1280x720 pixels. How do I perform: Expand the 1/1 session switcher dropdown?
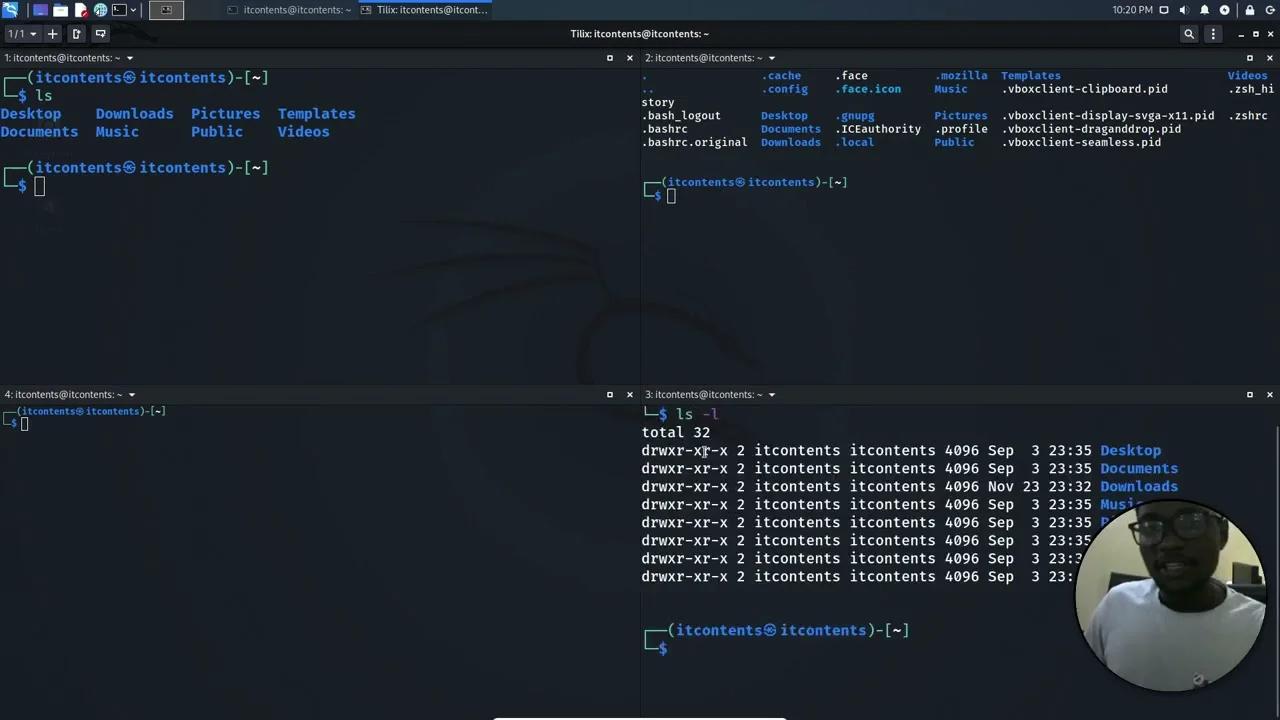(22, 34)
